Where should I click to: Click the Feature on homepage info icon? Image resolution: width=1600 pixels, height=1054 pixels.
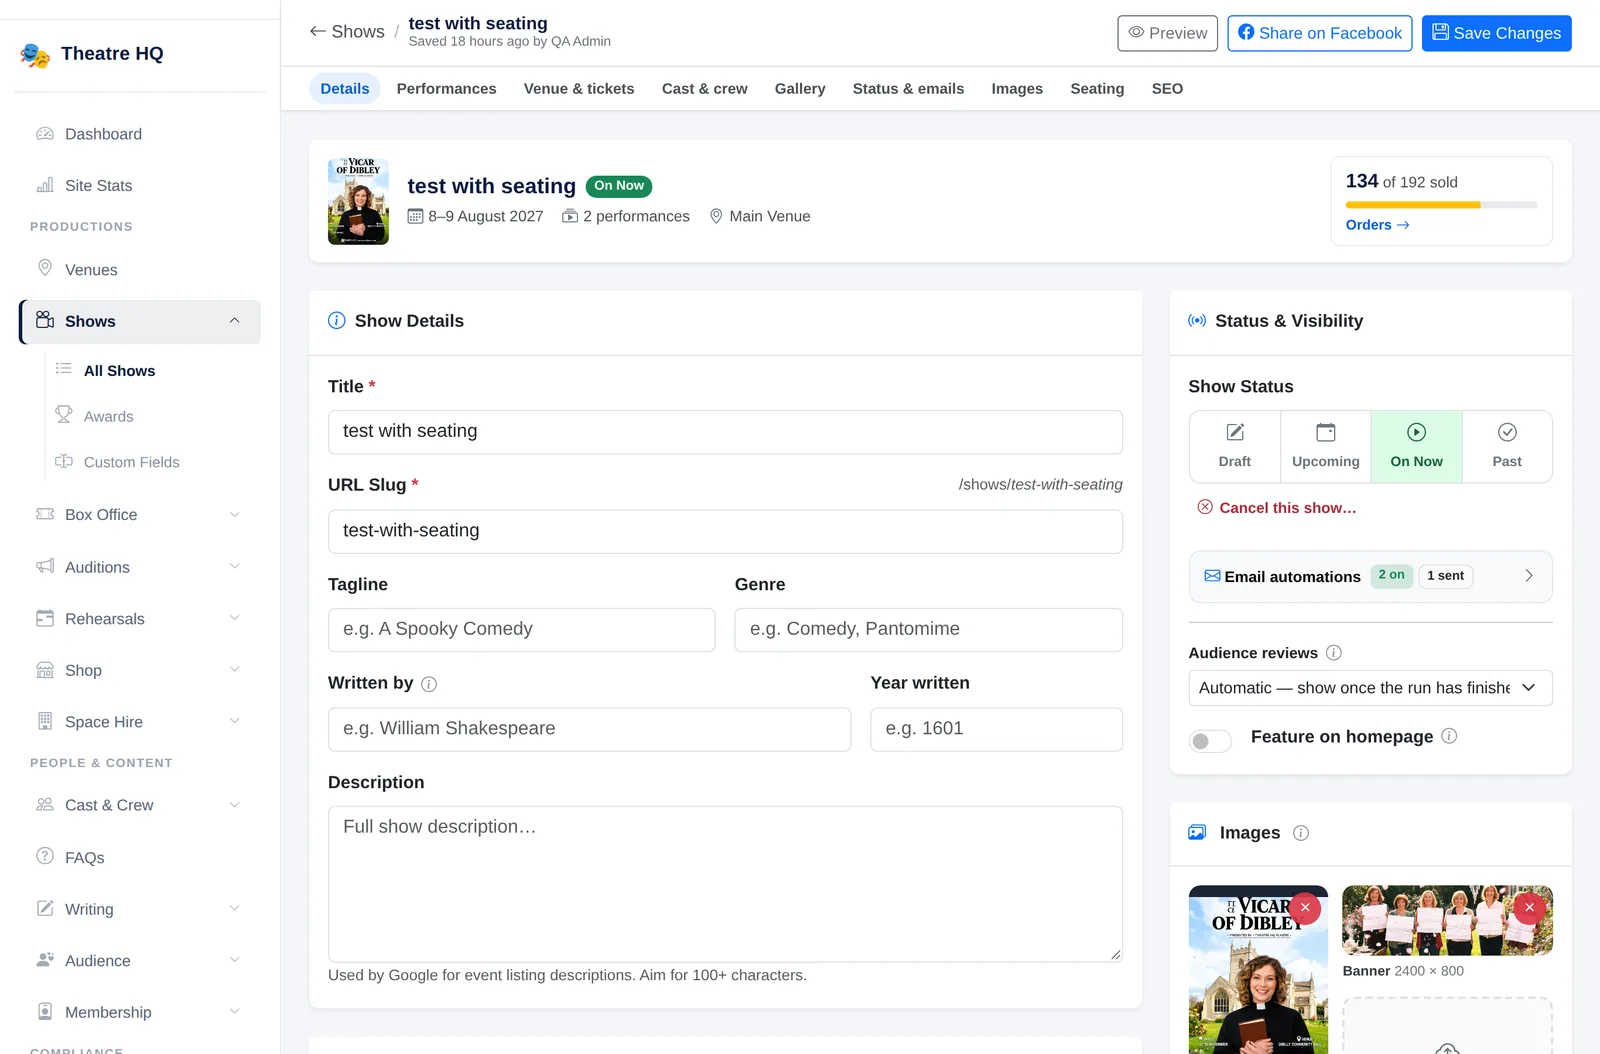1449,736
